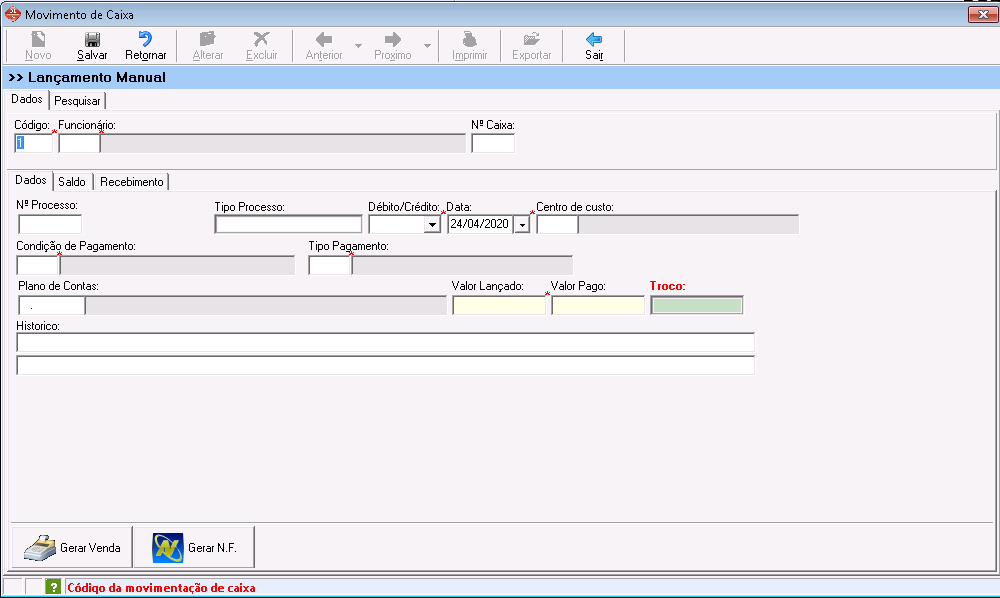Image resolution: width=1000 pixels, height=598 pixels.
Task: Open the Saldo tab
Action: pos(72,182)
